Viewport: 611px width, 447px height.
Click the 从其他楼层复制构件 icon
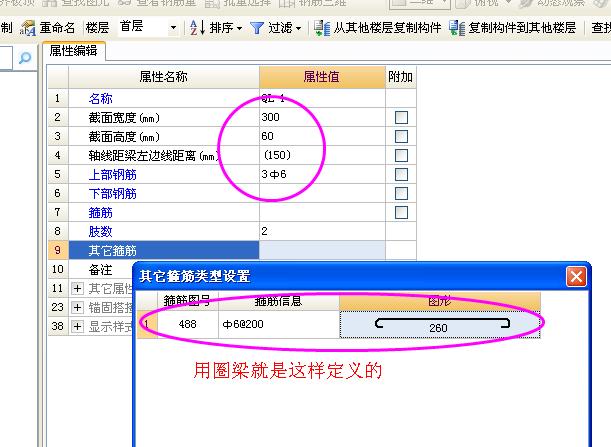[322, 28]
